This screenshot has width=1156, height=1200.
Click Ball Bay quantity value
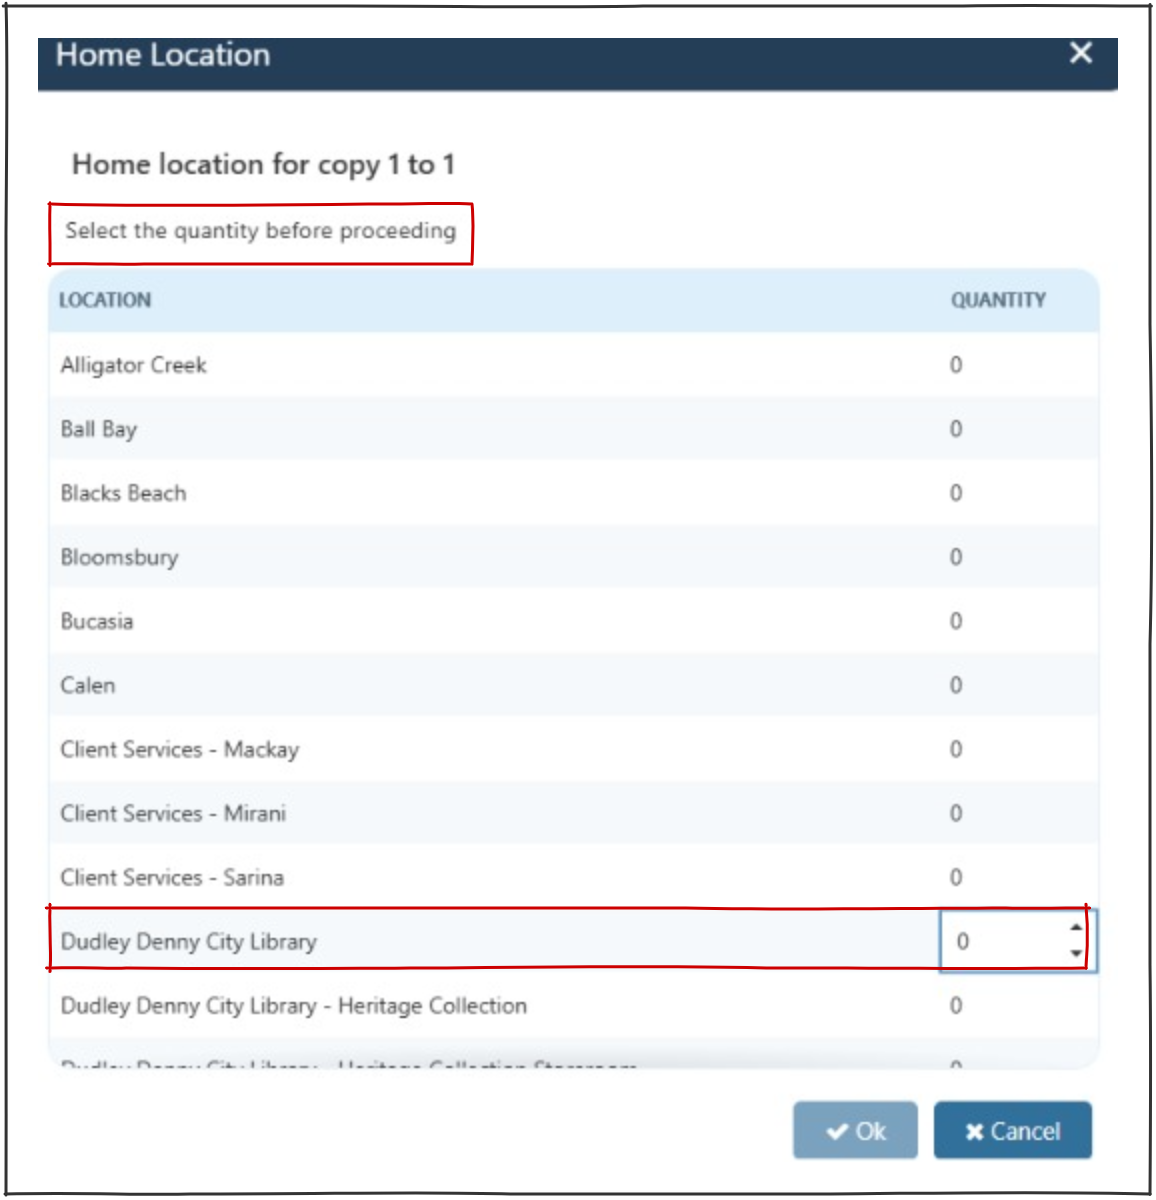[x=956, y=429]
